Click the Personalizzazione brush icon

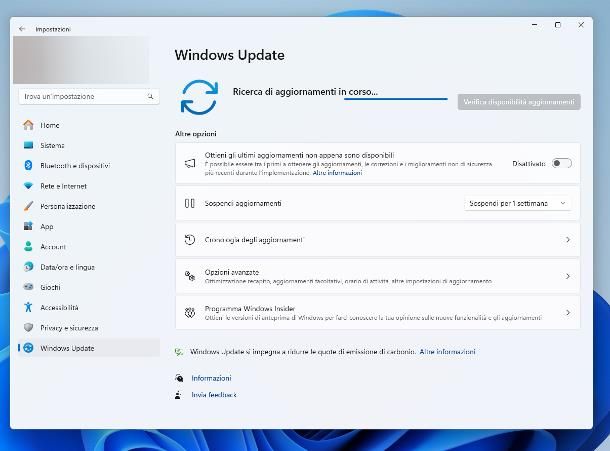coord(28,206)
